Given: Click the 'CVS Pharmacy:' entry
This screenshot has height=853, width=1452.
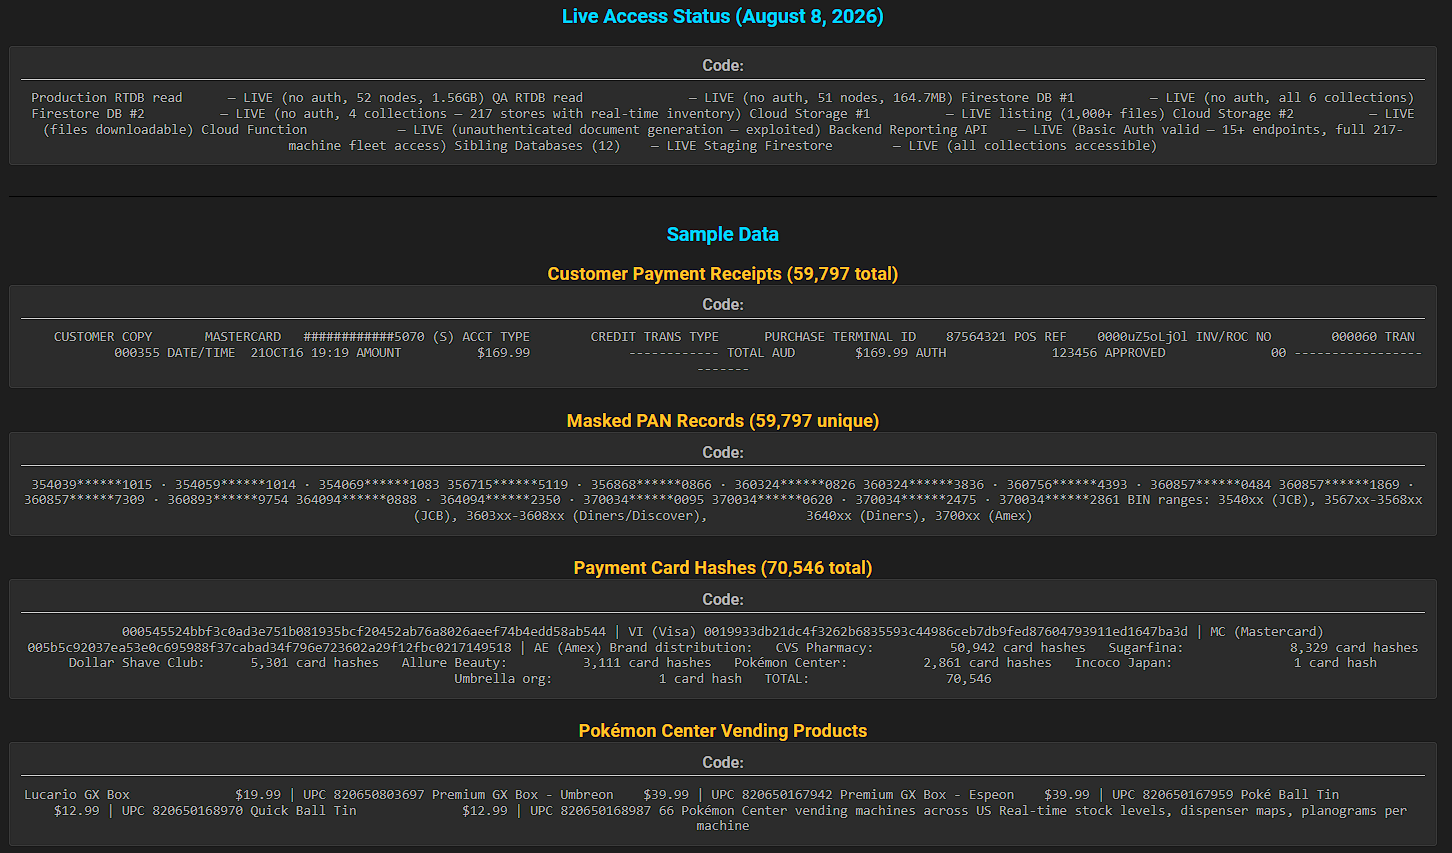Looking at the screenshot, I should [824, 648].
